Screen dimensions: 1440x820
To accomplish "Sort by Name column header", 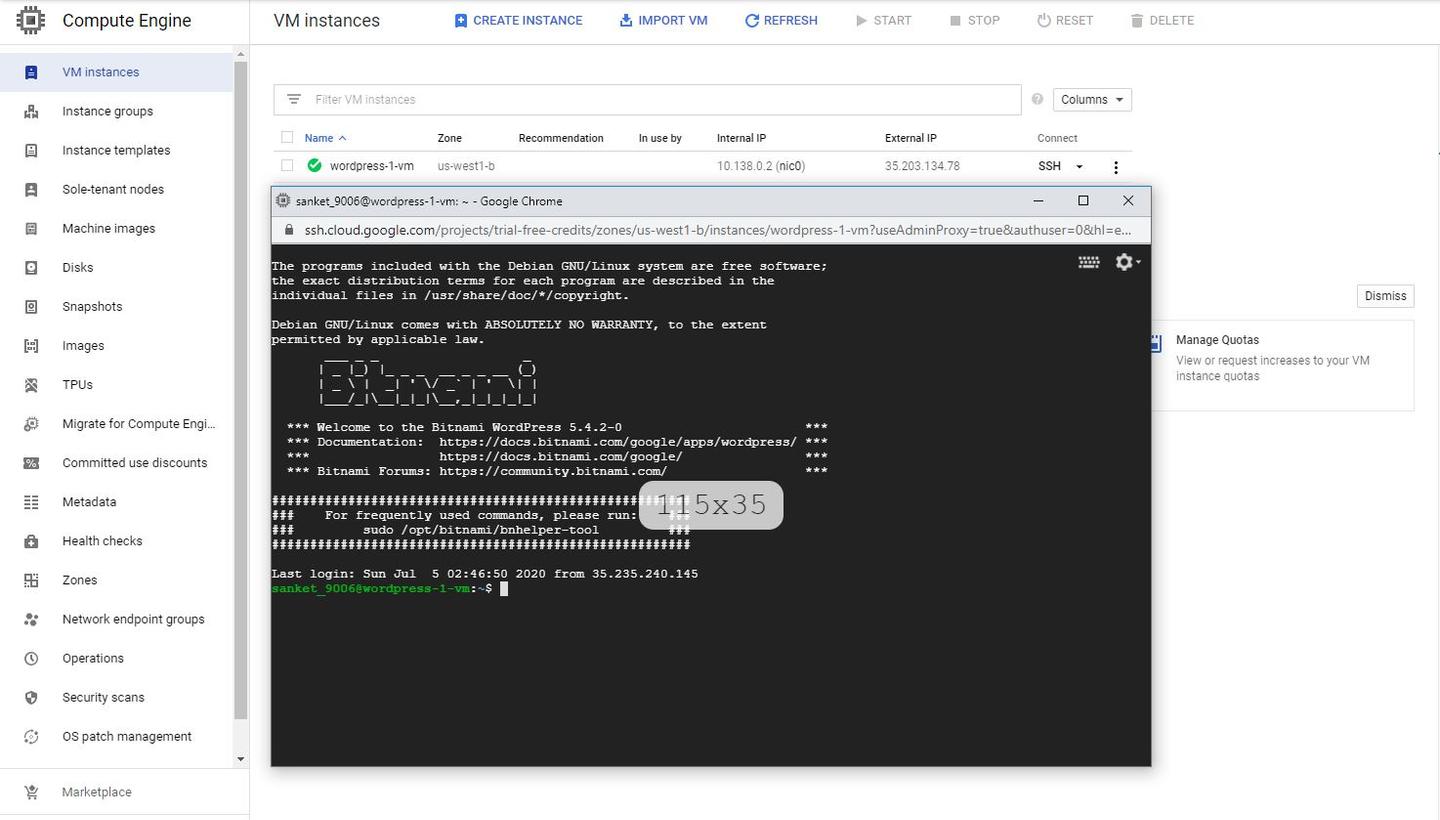I will click(325, 138).
